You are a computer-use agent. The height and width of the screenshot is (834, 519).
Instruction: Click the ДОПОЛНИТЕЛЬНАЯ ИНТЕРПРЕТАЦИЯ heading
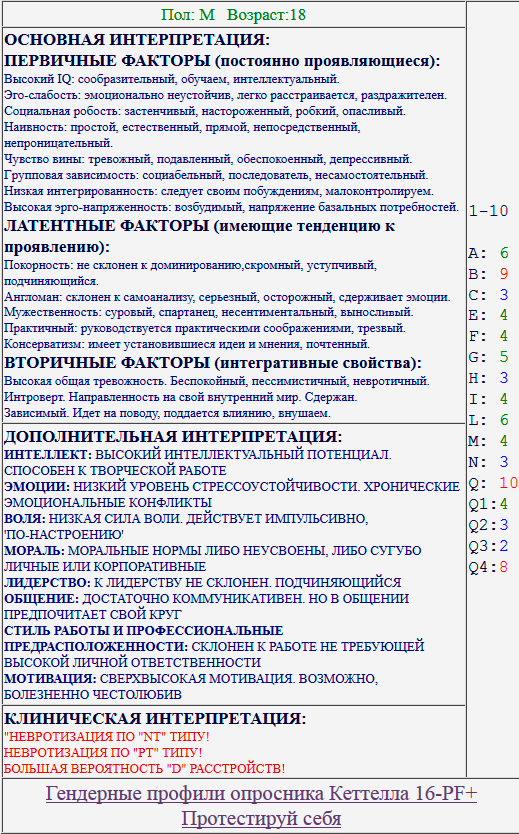pyautogui.click(x=173, y=437)
